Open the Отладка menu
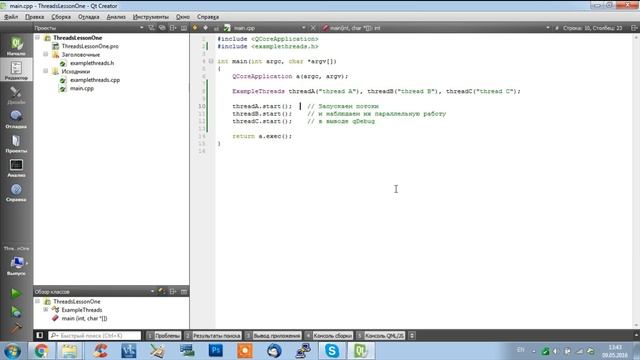This screenshot has height=360, width=640. [x=89, y=17]
